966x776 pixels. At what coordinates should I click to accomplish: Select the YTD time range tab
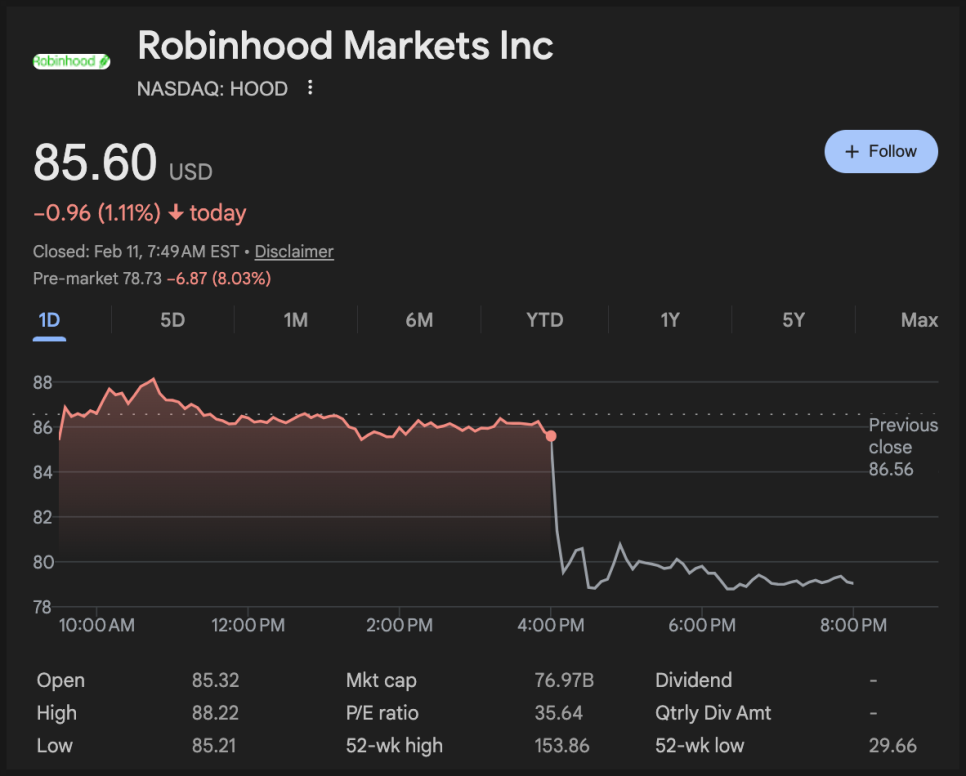point(544,320)
